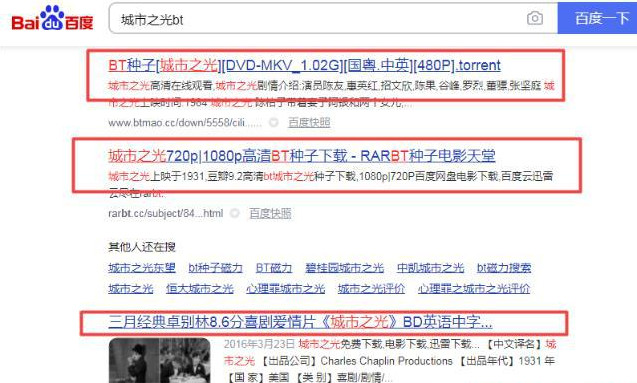The image size is (637, 383).
Task: Open 百度快照 for the btmao.cc result
Action: click(309, 122)
